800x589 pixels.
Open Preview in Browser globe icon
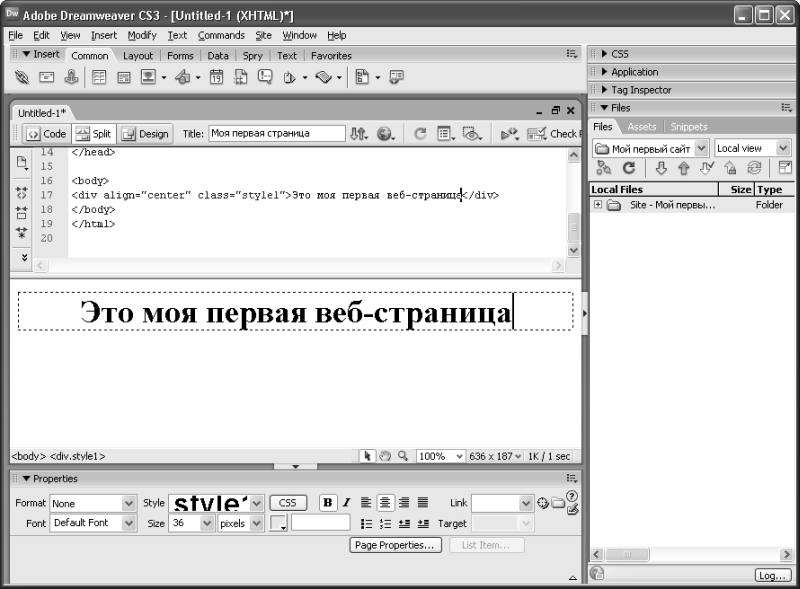click(x=384, y=133)
